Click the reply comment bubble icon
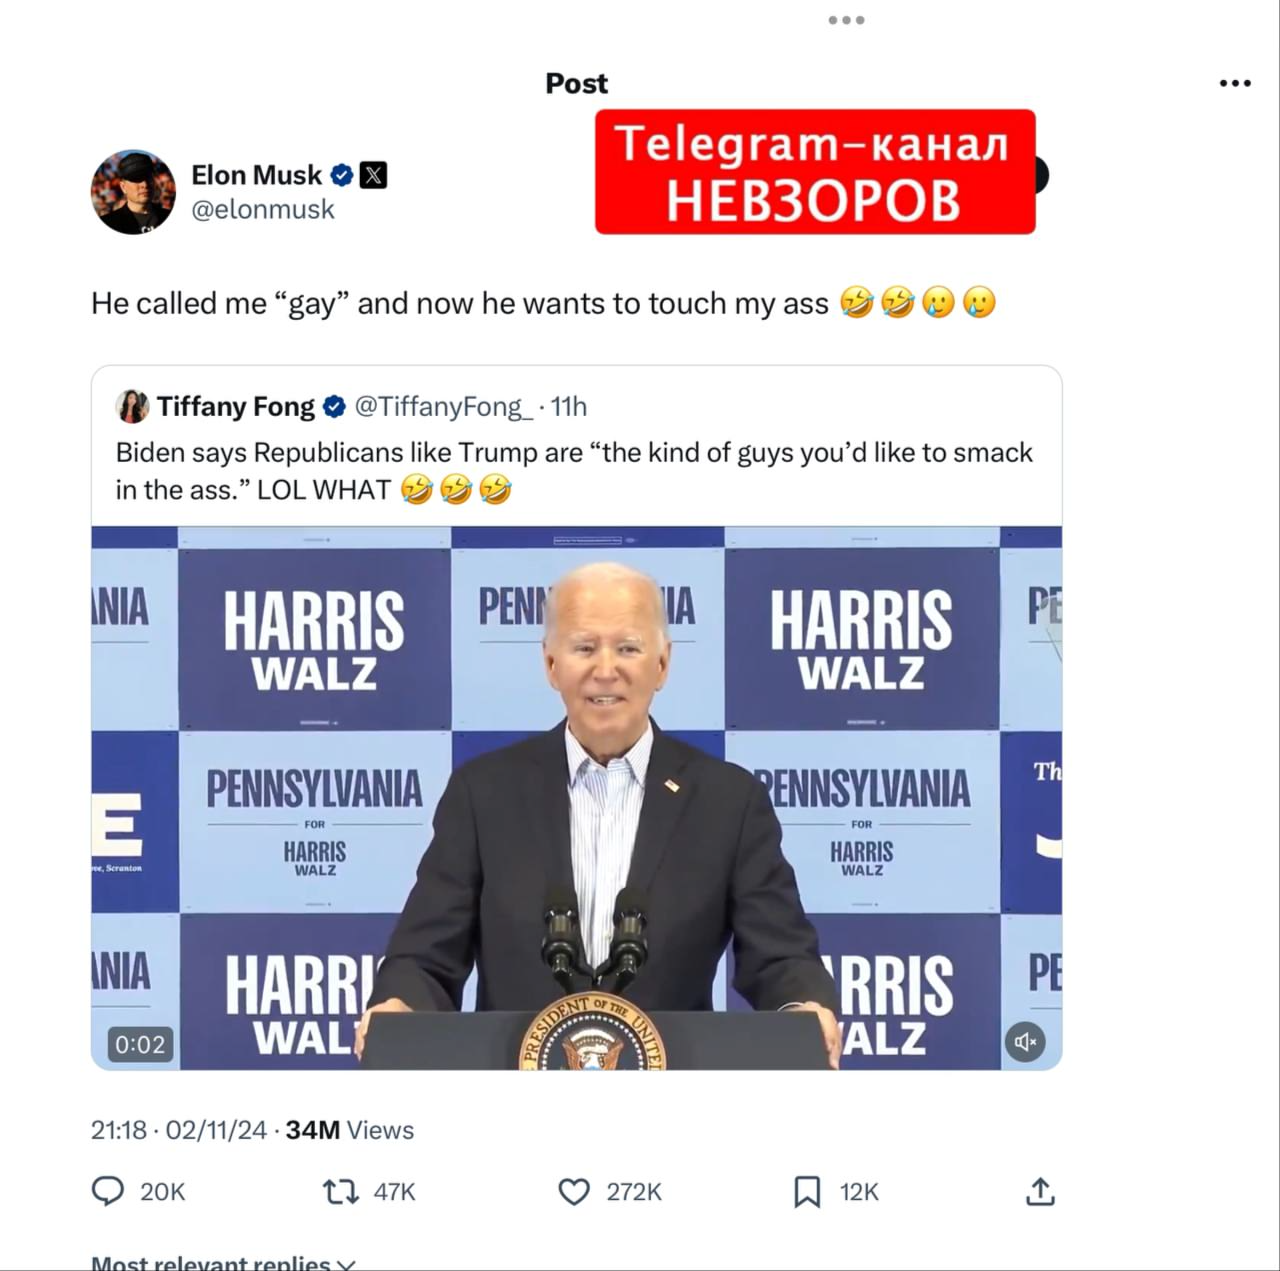Viewport: 1280px width, 1271px height. 108,1191
